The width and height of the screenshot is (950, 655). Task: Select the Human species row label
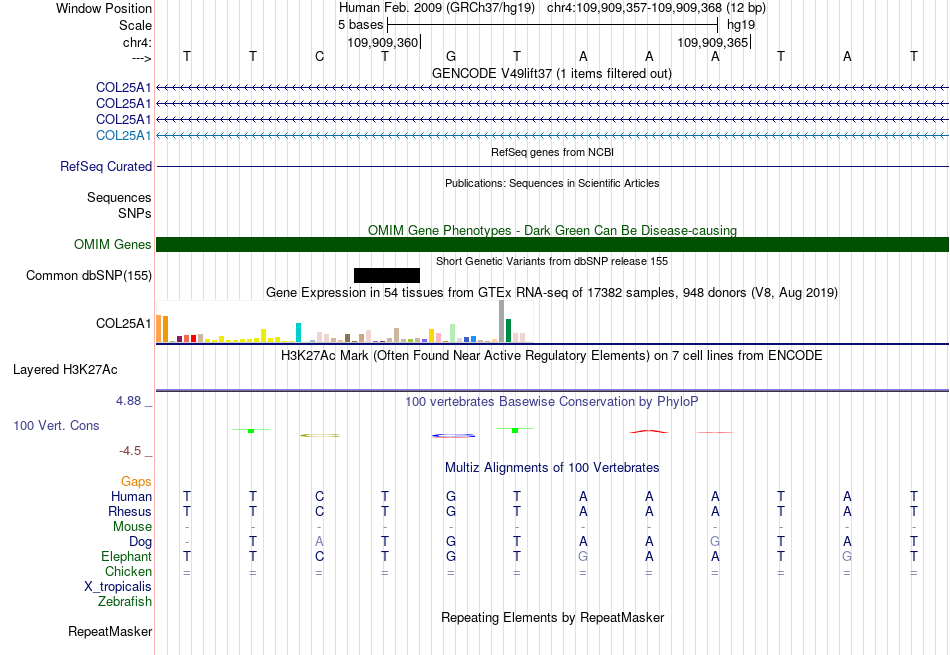(131, 496)
